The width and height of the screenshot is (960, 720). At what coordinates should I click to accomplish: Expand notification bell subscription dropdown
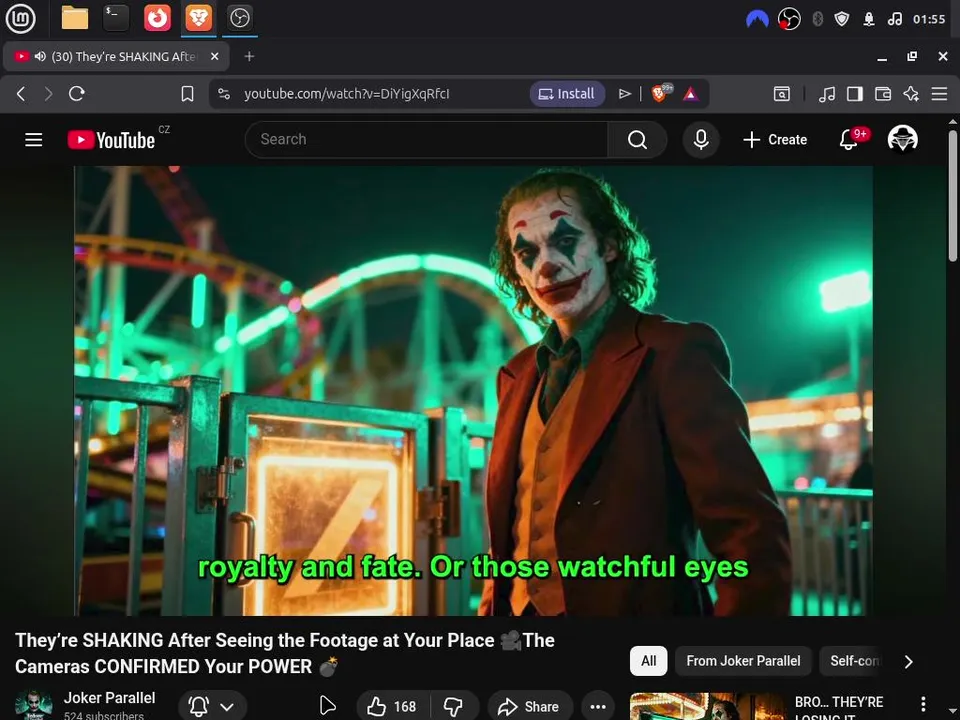[212, 707]
